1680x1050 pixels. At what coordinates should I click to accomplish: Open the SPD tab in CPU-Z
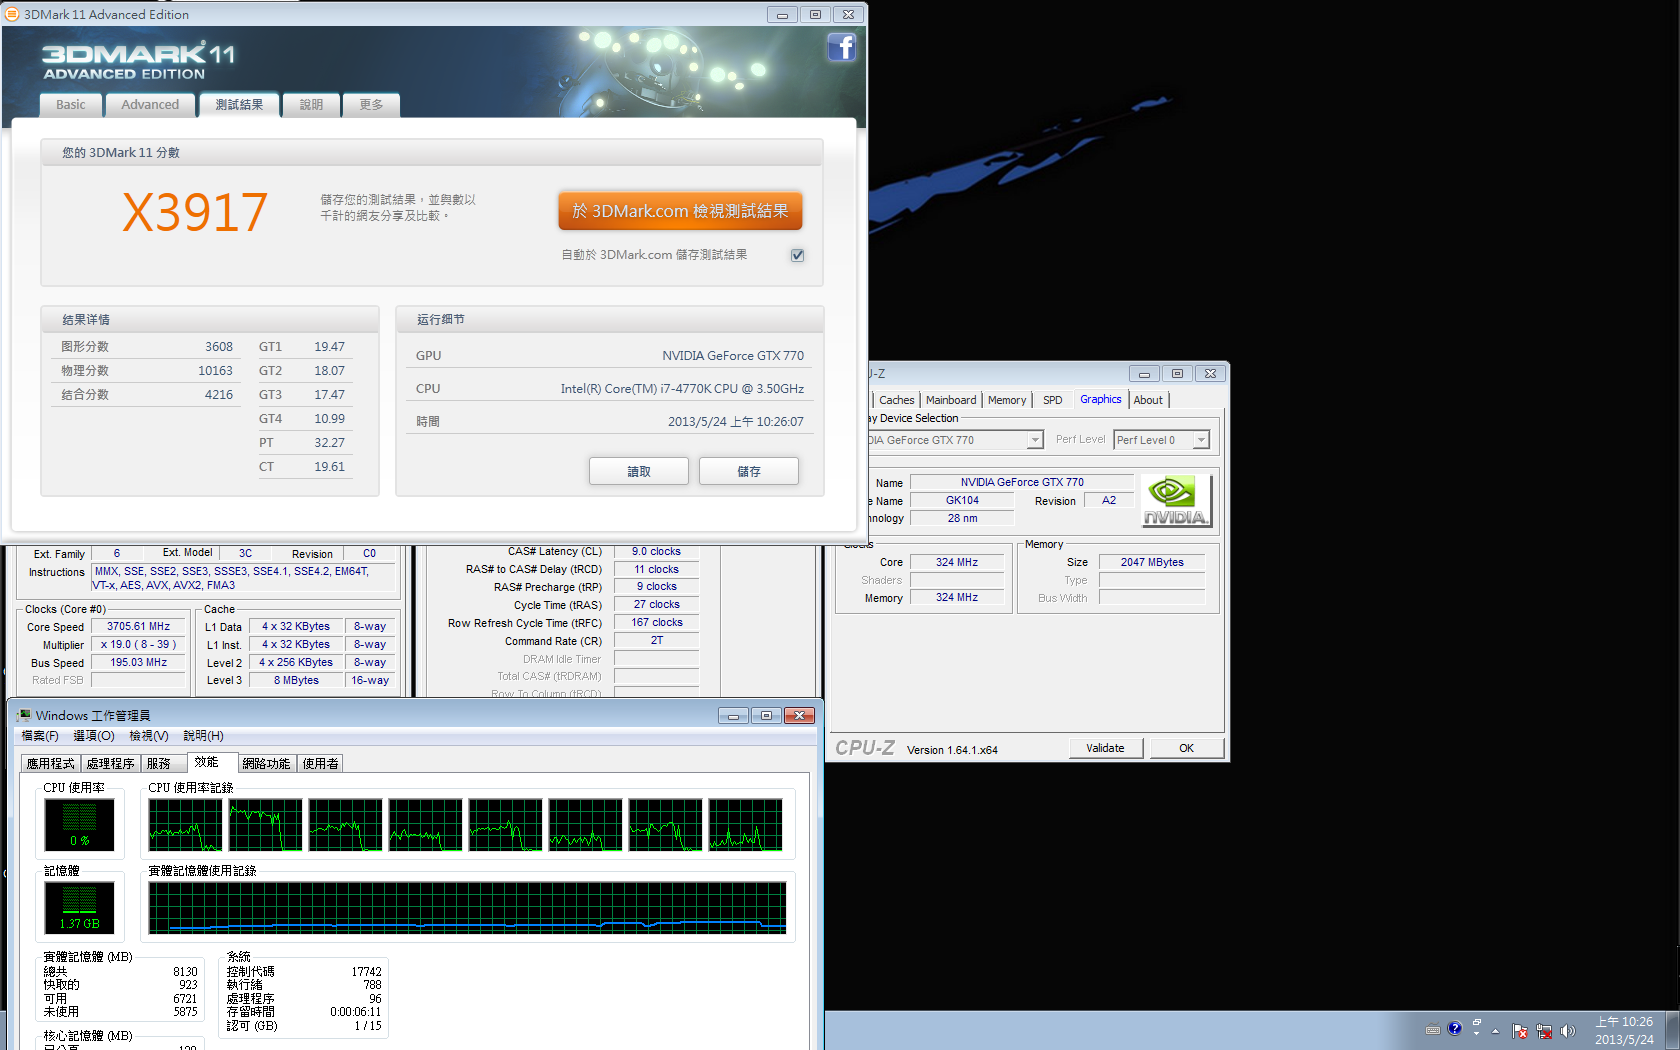tap(1052, 400)
